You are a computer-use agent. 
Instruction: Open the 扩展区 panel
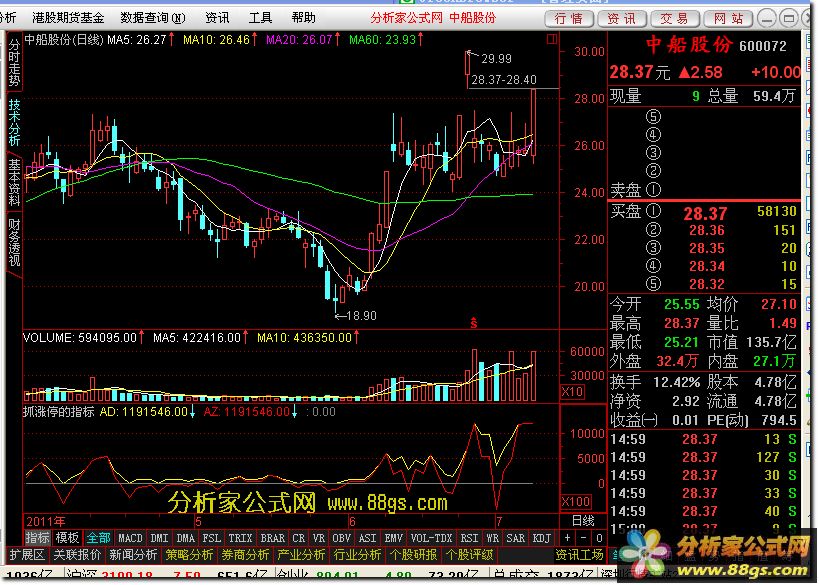pyautogui.click(x=27, y=555)
